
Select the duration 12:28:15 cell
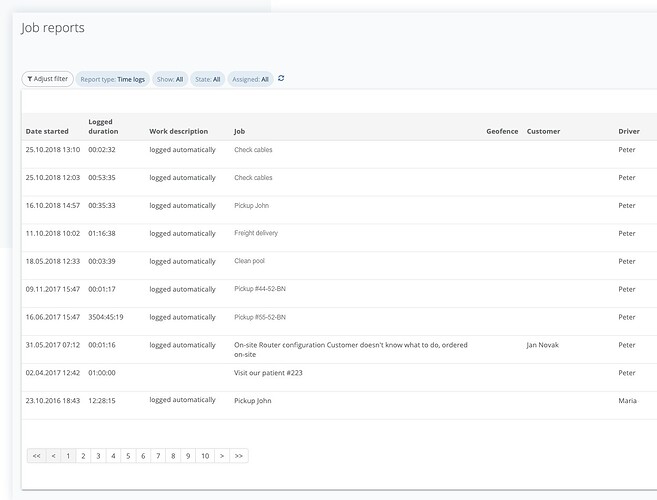(101, 401)
